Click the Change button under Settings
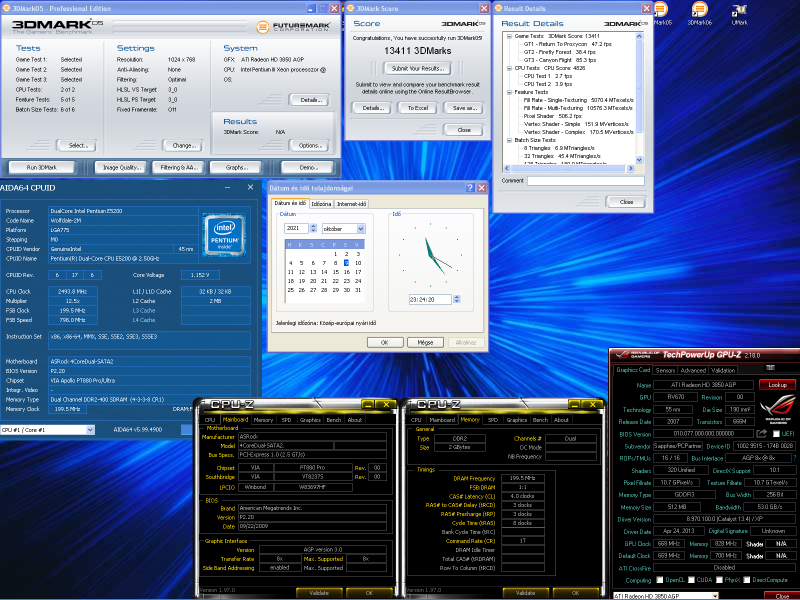This screenshot has height=600, width=800. [x=184, y=145]
